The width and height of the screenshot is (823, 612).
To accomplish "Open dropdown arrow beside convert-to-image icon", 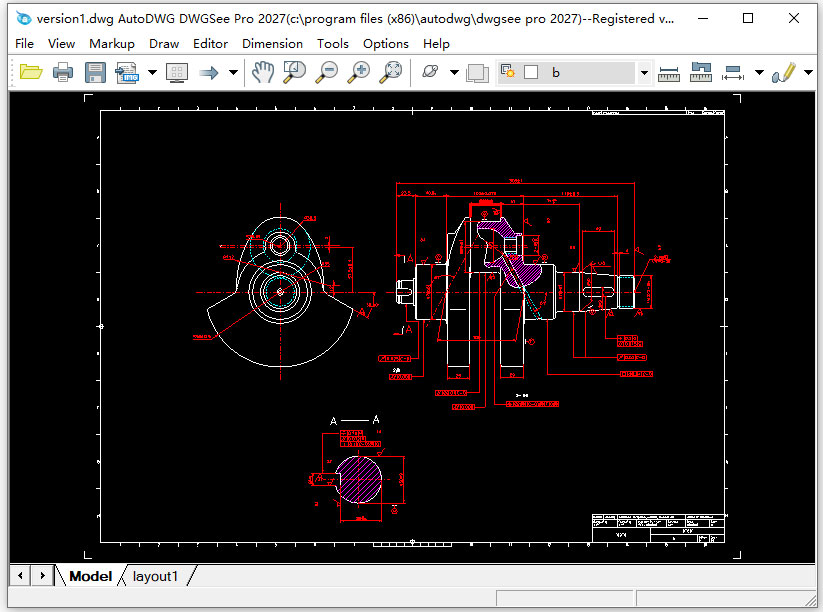I will click(152, 72).
